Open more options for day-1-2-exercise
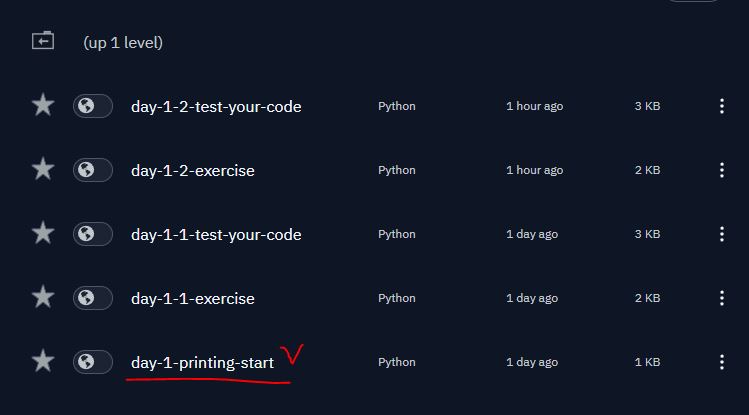The width and height of the screenshot is (749, 415). pos(722,170)
